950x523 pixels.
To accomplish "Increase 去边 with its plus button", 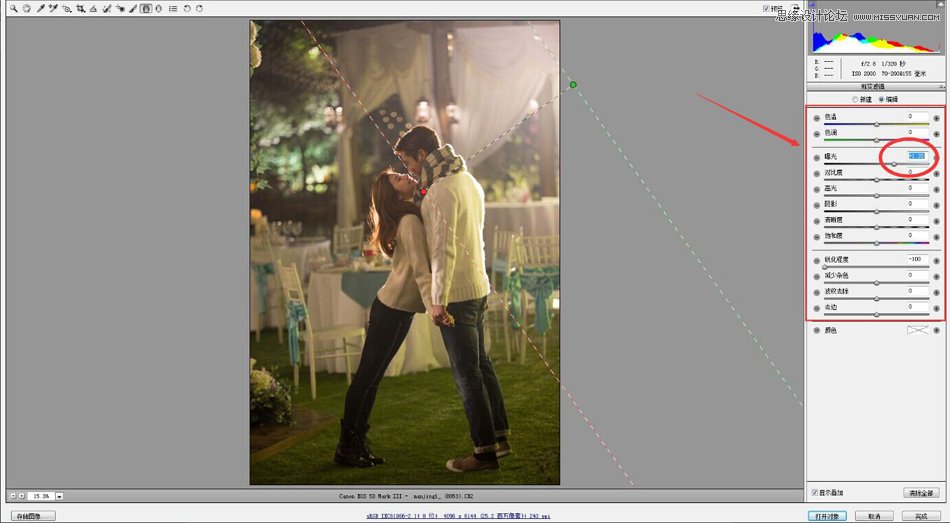I will click(x=937, y=308).
